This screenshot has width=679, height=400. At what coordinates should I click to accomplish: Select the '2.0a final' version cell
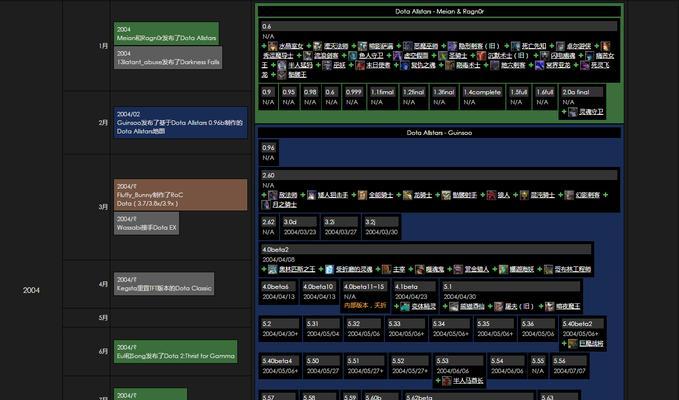pos(582,102)
